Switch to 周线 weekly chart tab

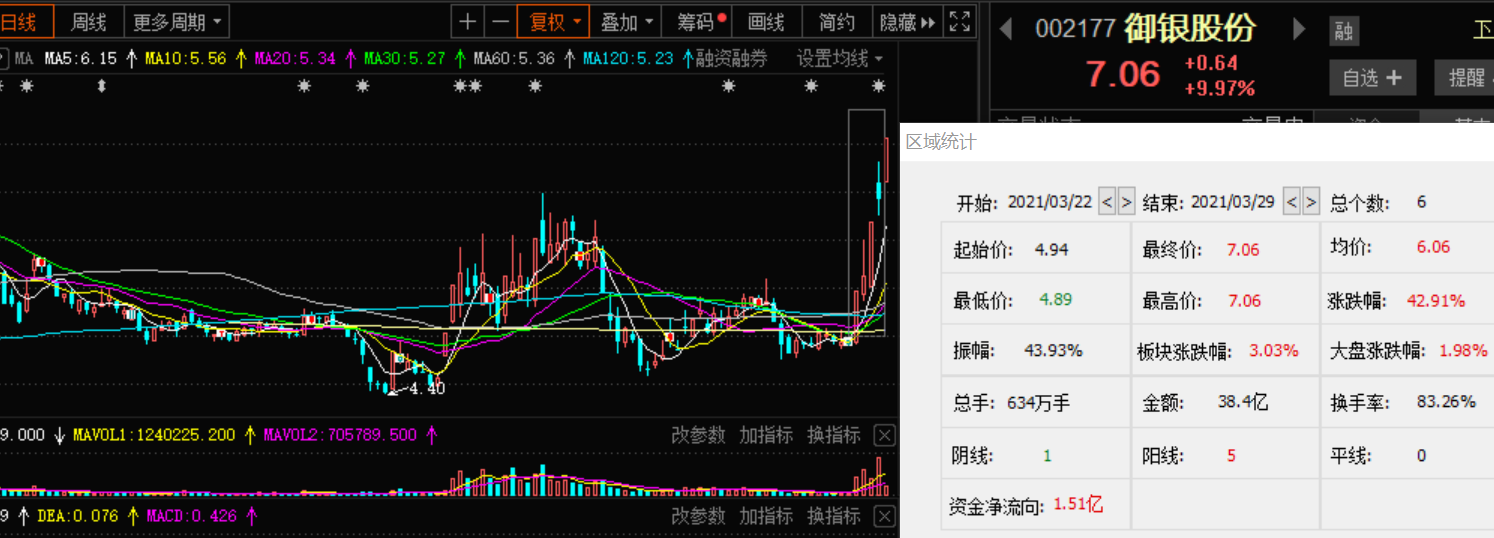(x=88, y=21)
